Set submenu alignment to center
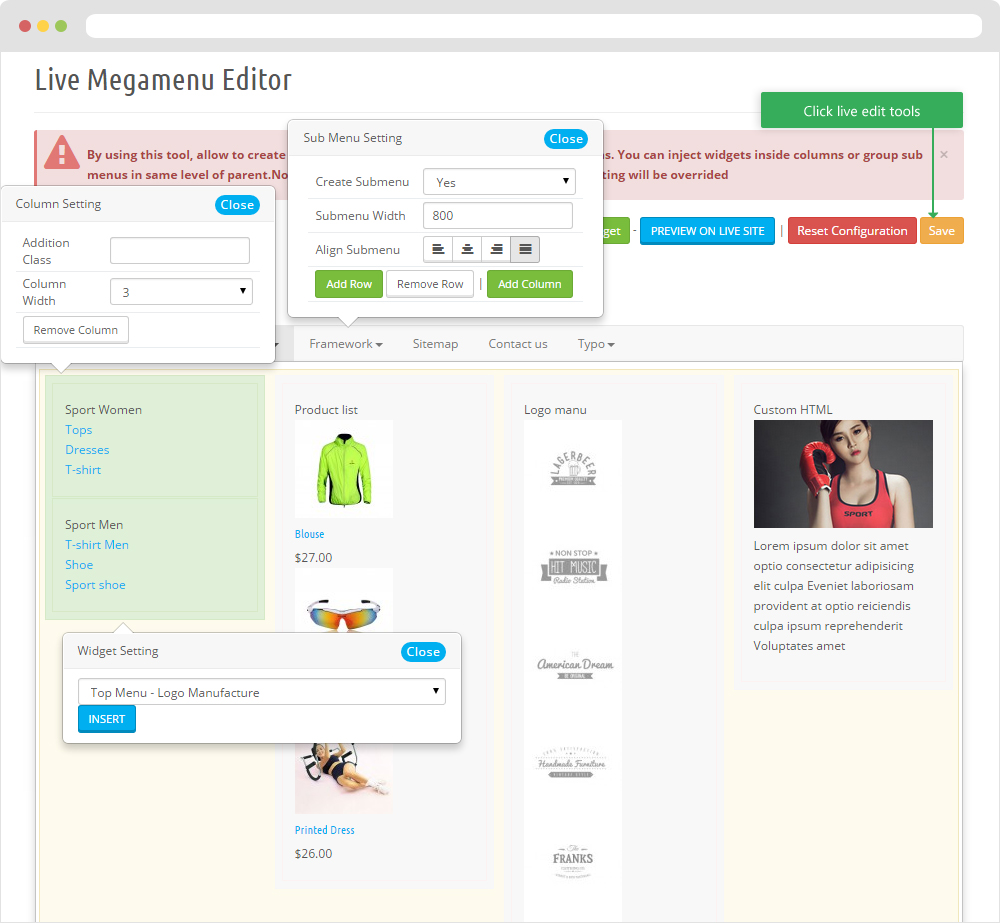 pos(467,249)
